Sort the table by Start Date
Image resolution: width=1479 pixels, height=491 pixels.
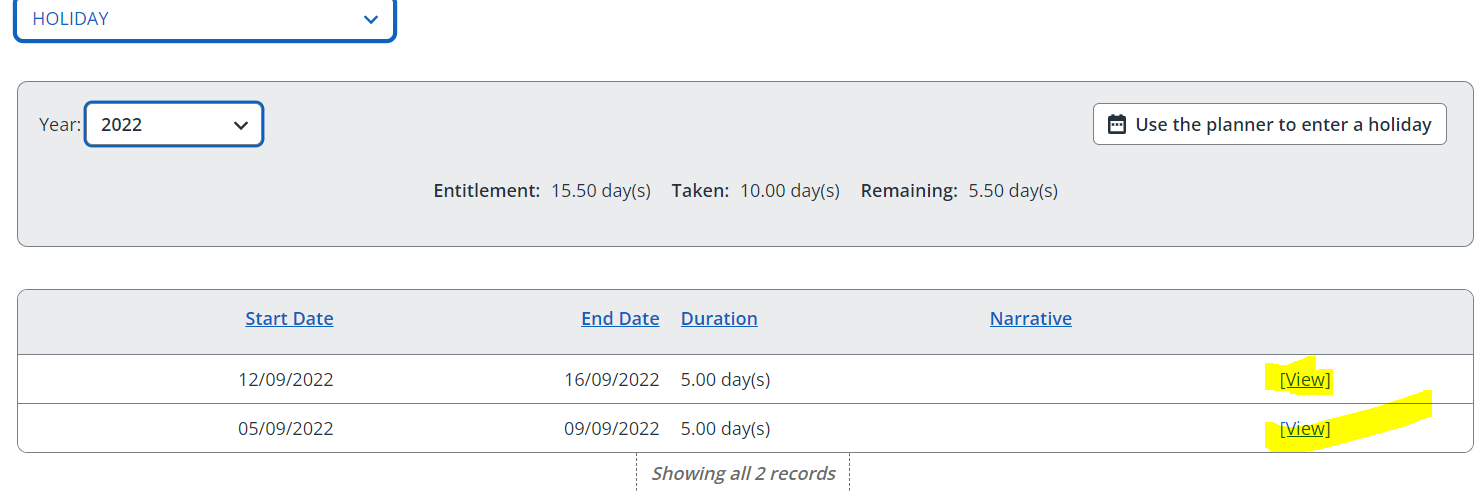(289, 318)
